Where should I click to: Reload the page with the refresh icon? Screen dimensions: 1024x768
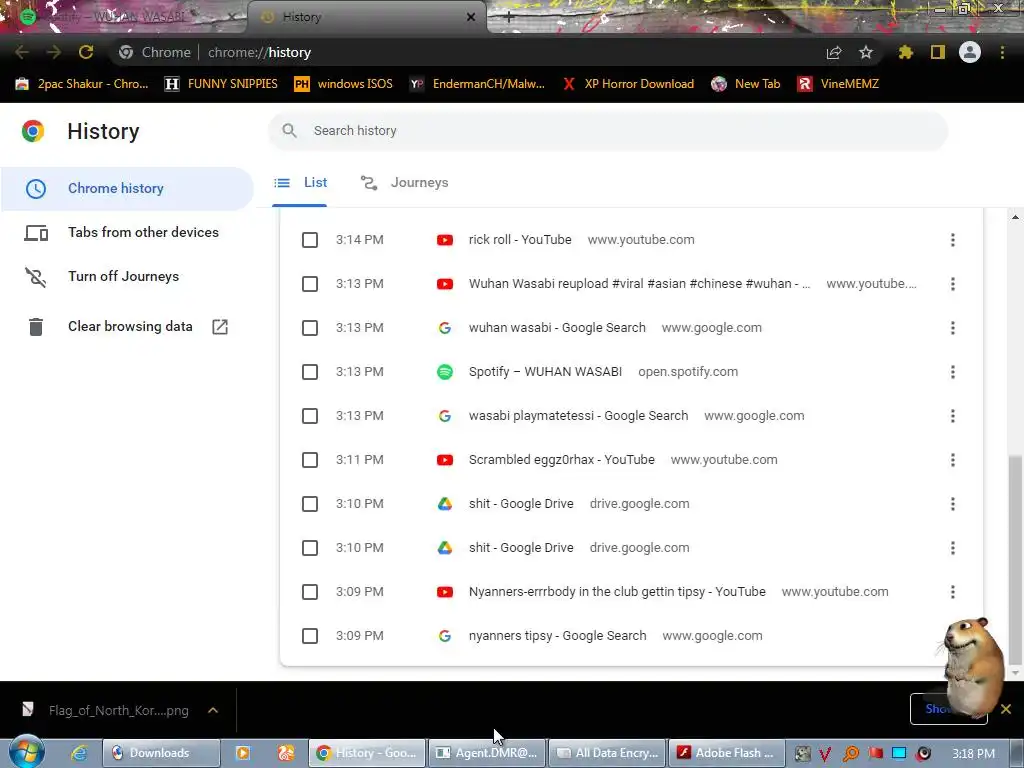pos(86,52)
